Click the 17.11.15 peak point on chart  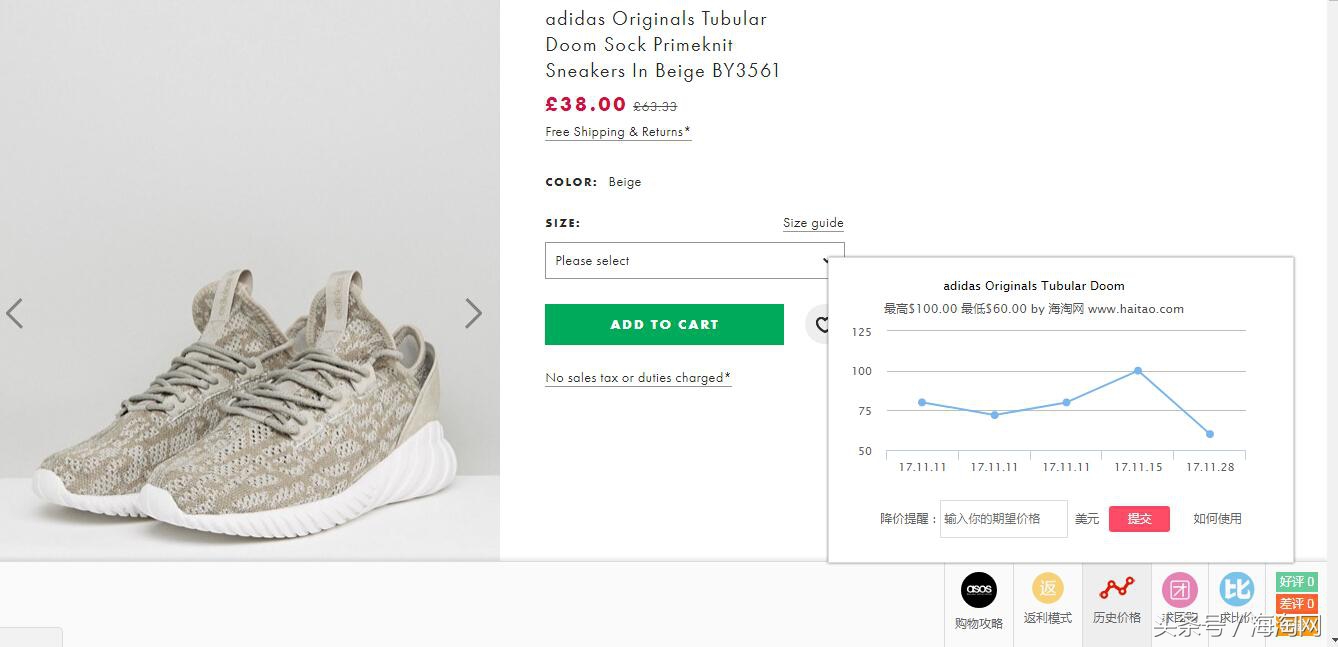(1138, 371)
